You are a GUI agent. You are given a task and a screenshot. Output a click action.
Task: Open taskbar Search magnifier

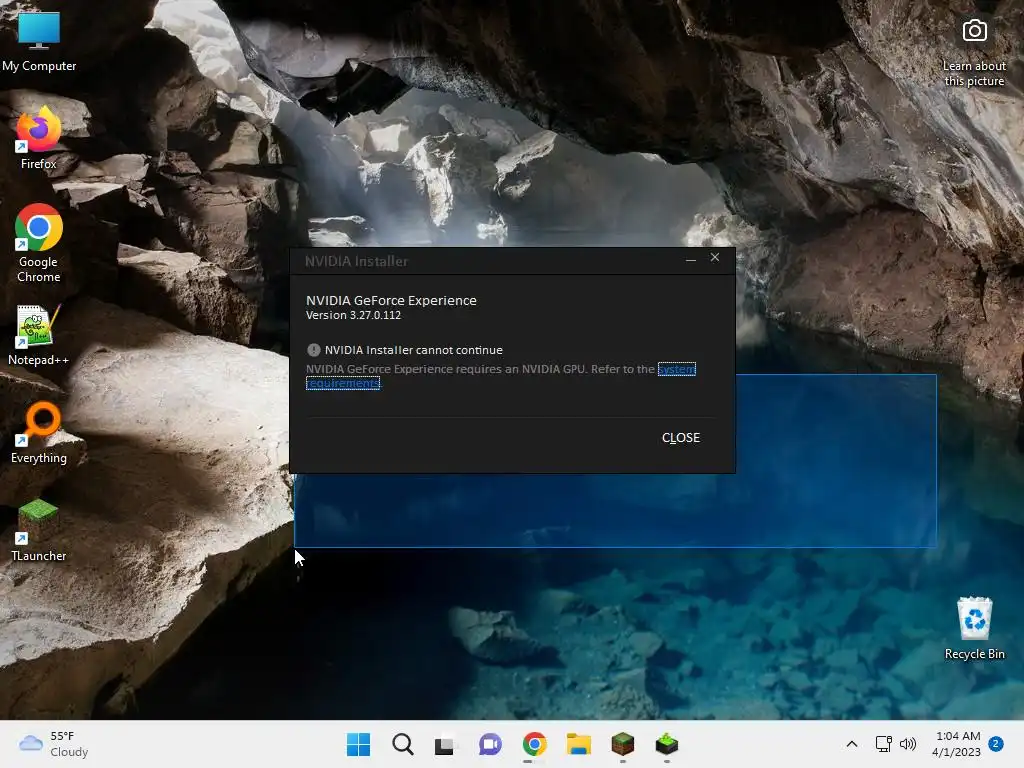click(x=402, y=744)
